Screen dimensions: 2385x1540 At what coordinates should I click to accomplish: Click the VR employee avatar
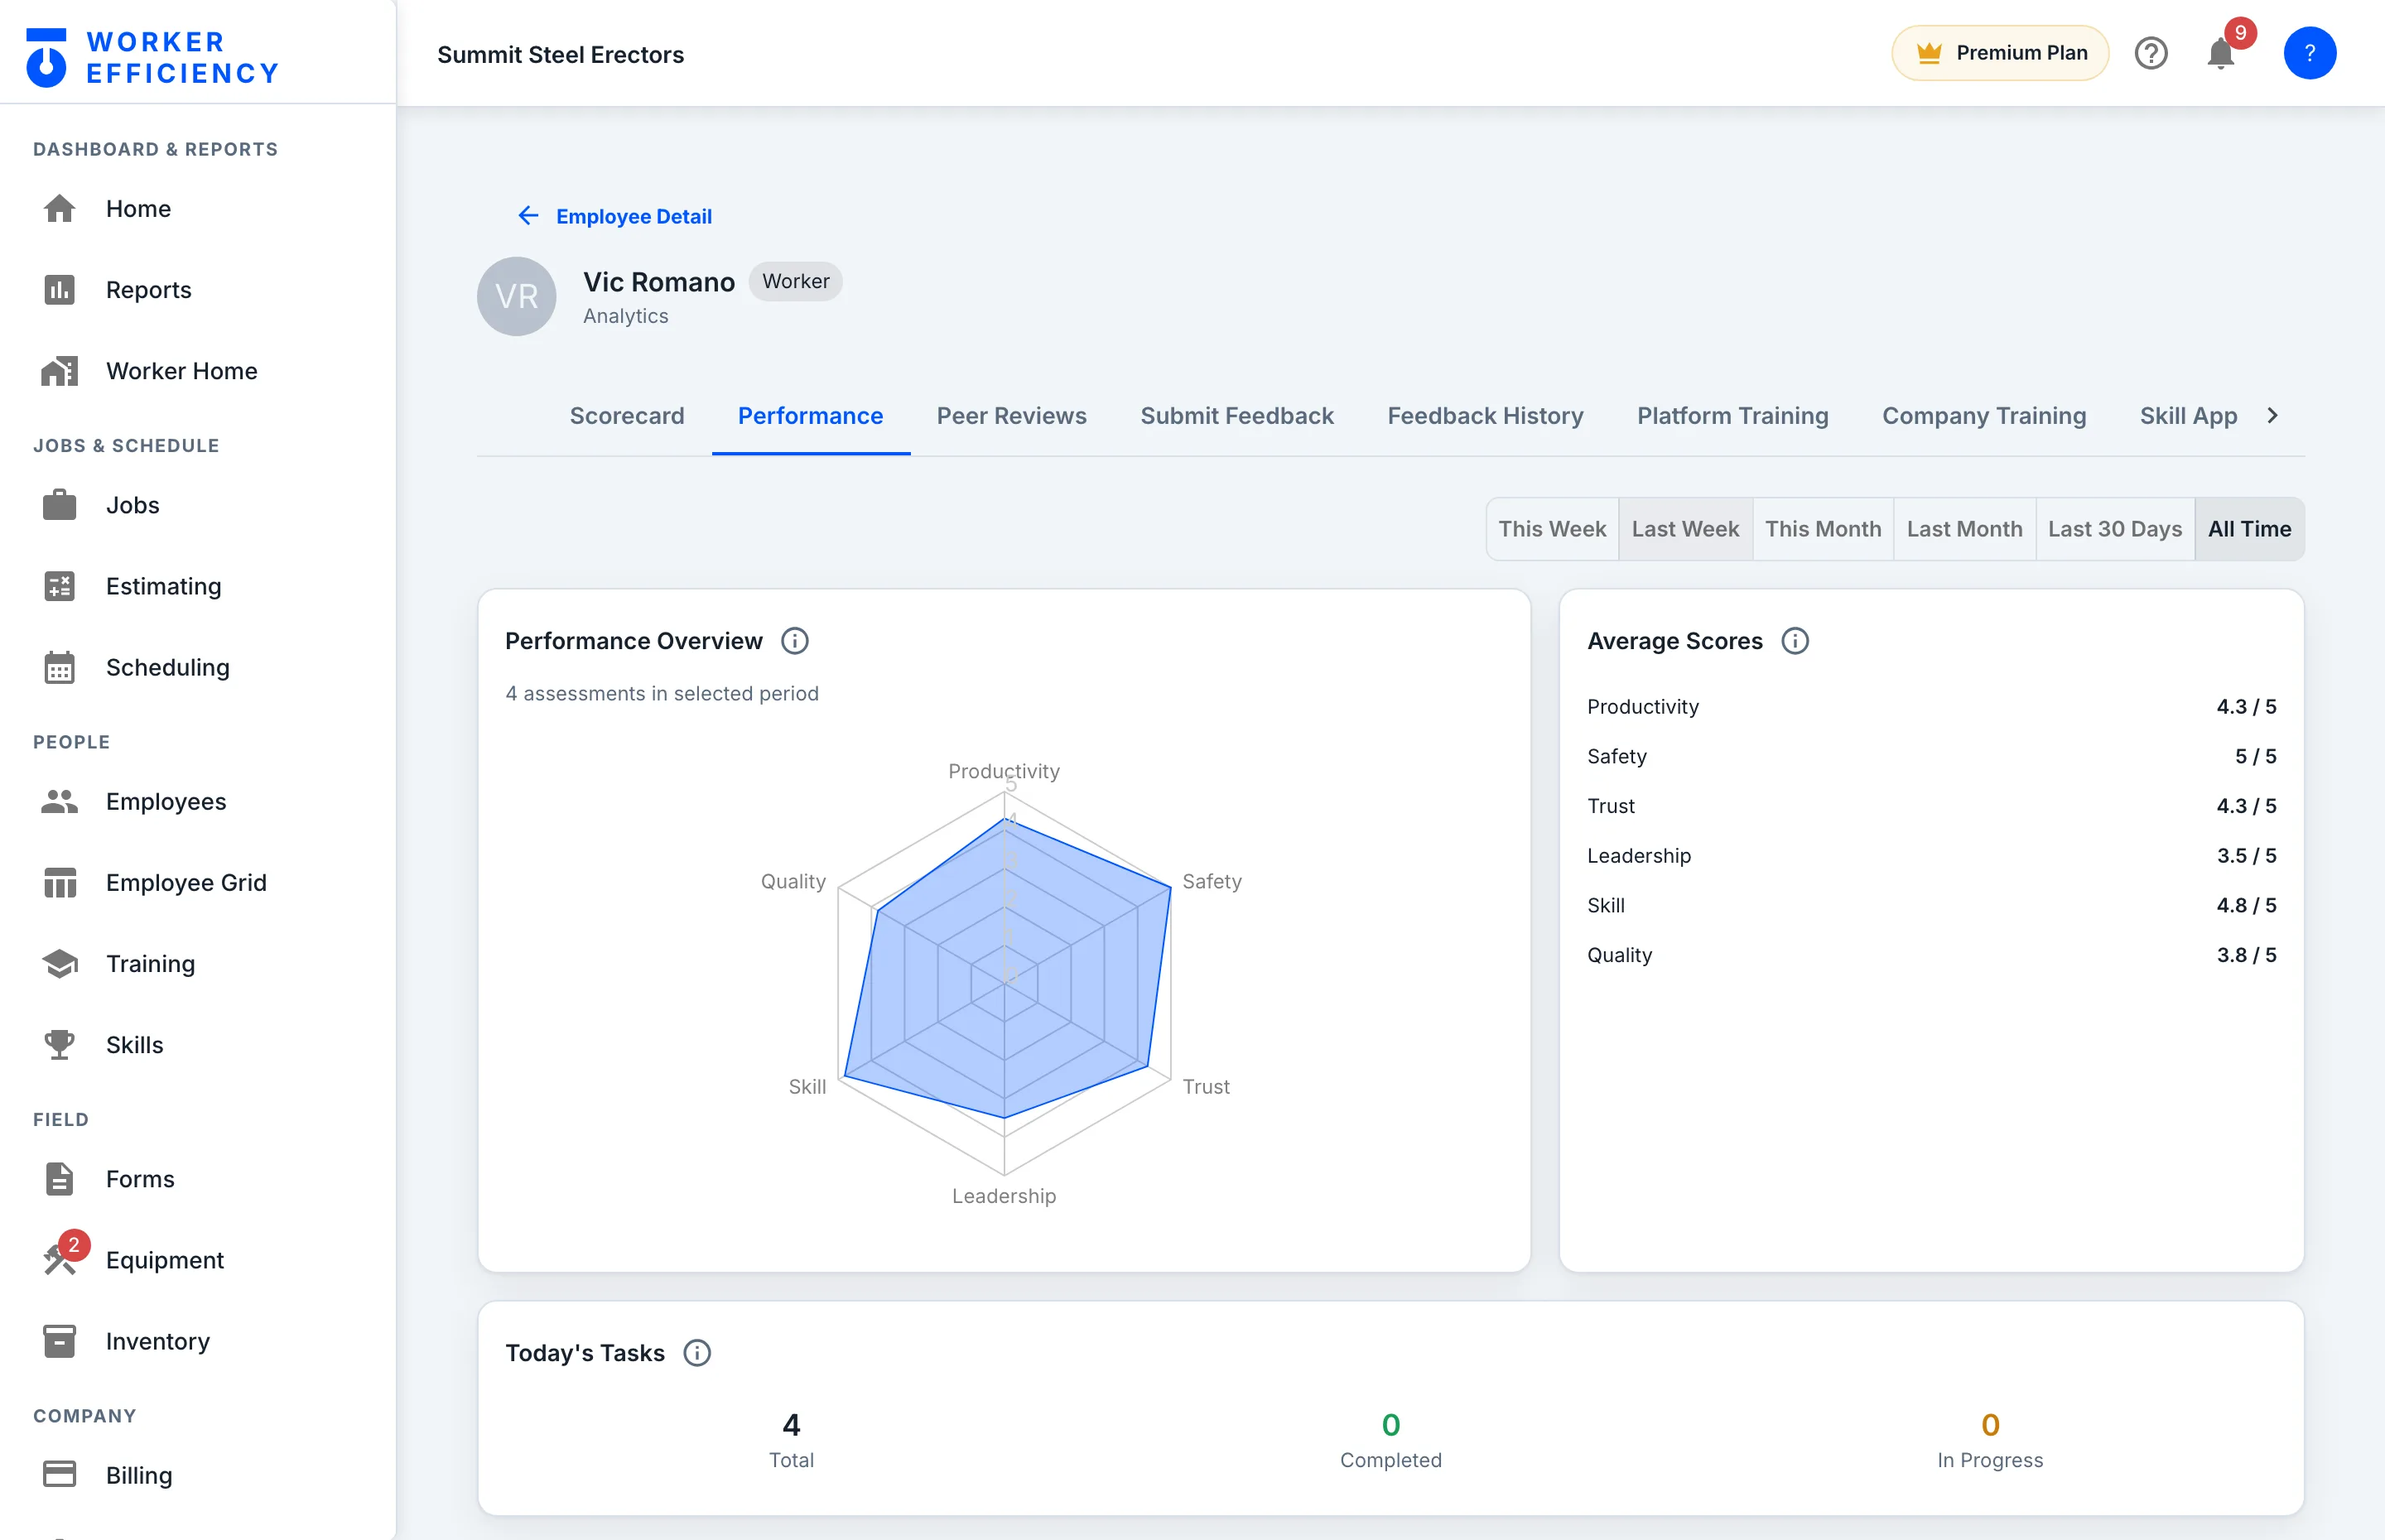(x=516, y=296)
